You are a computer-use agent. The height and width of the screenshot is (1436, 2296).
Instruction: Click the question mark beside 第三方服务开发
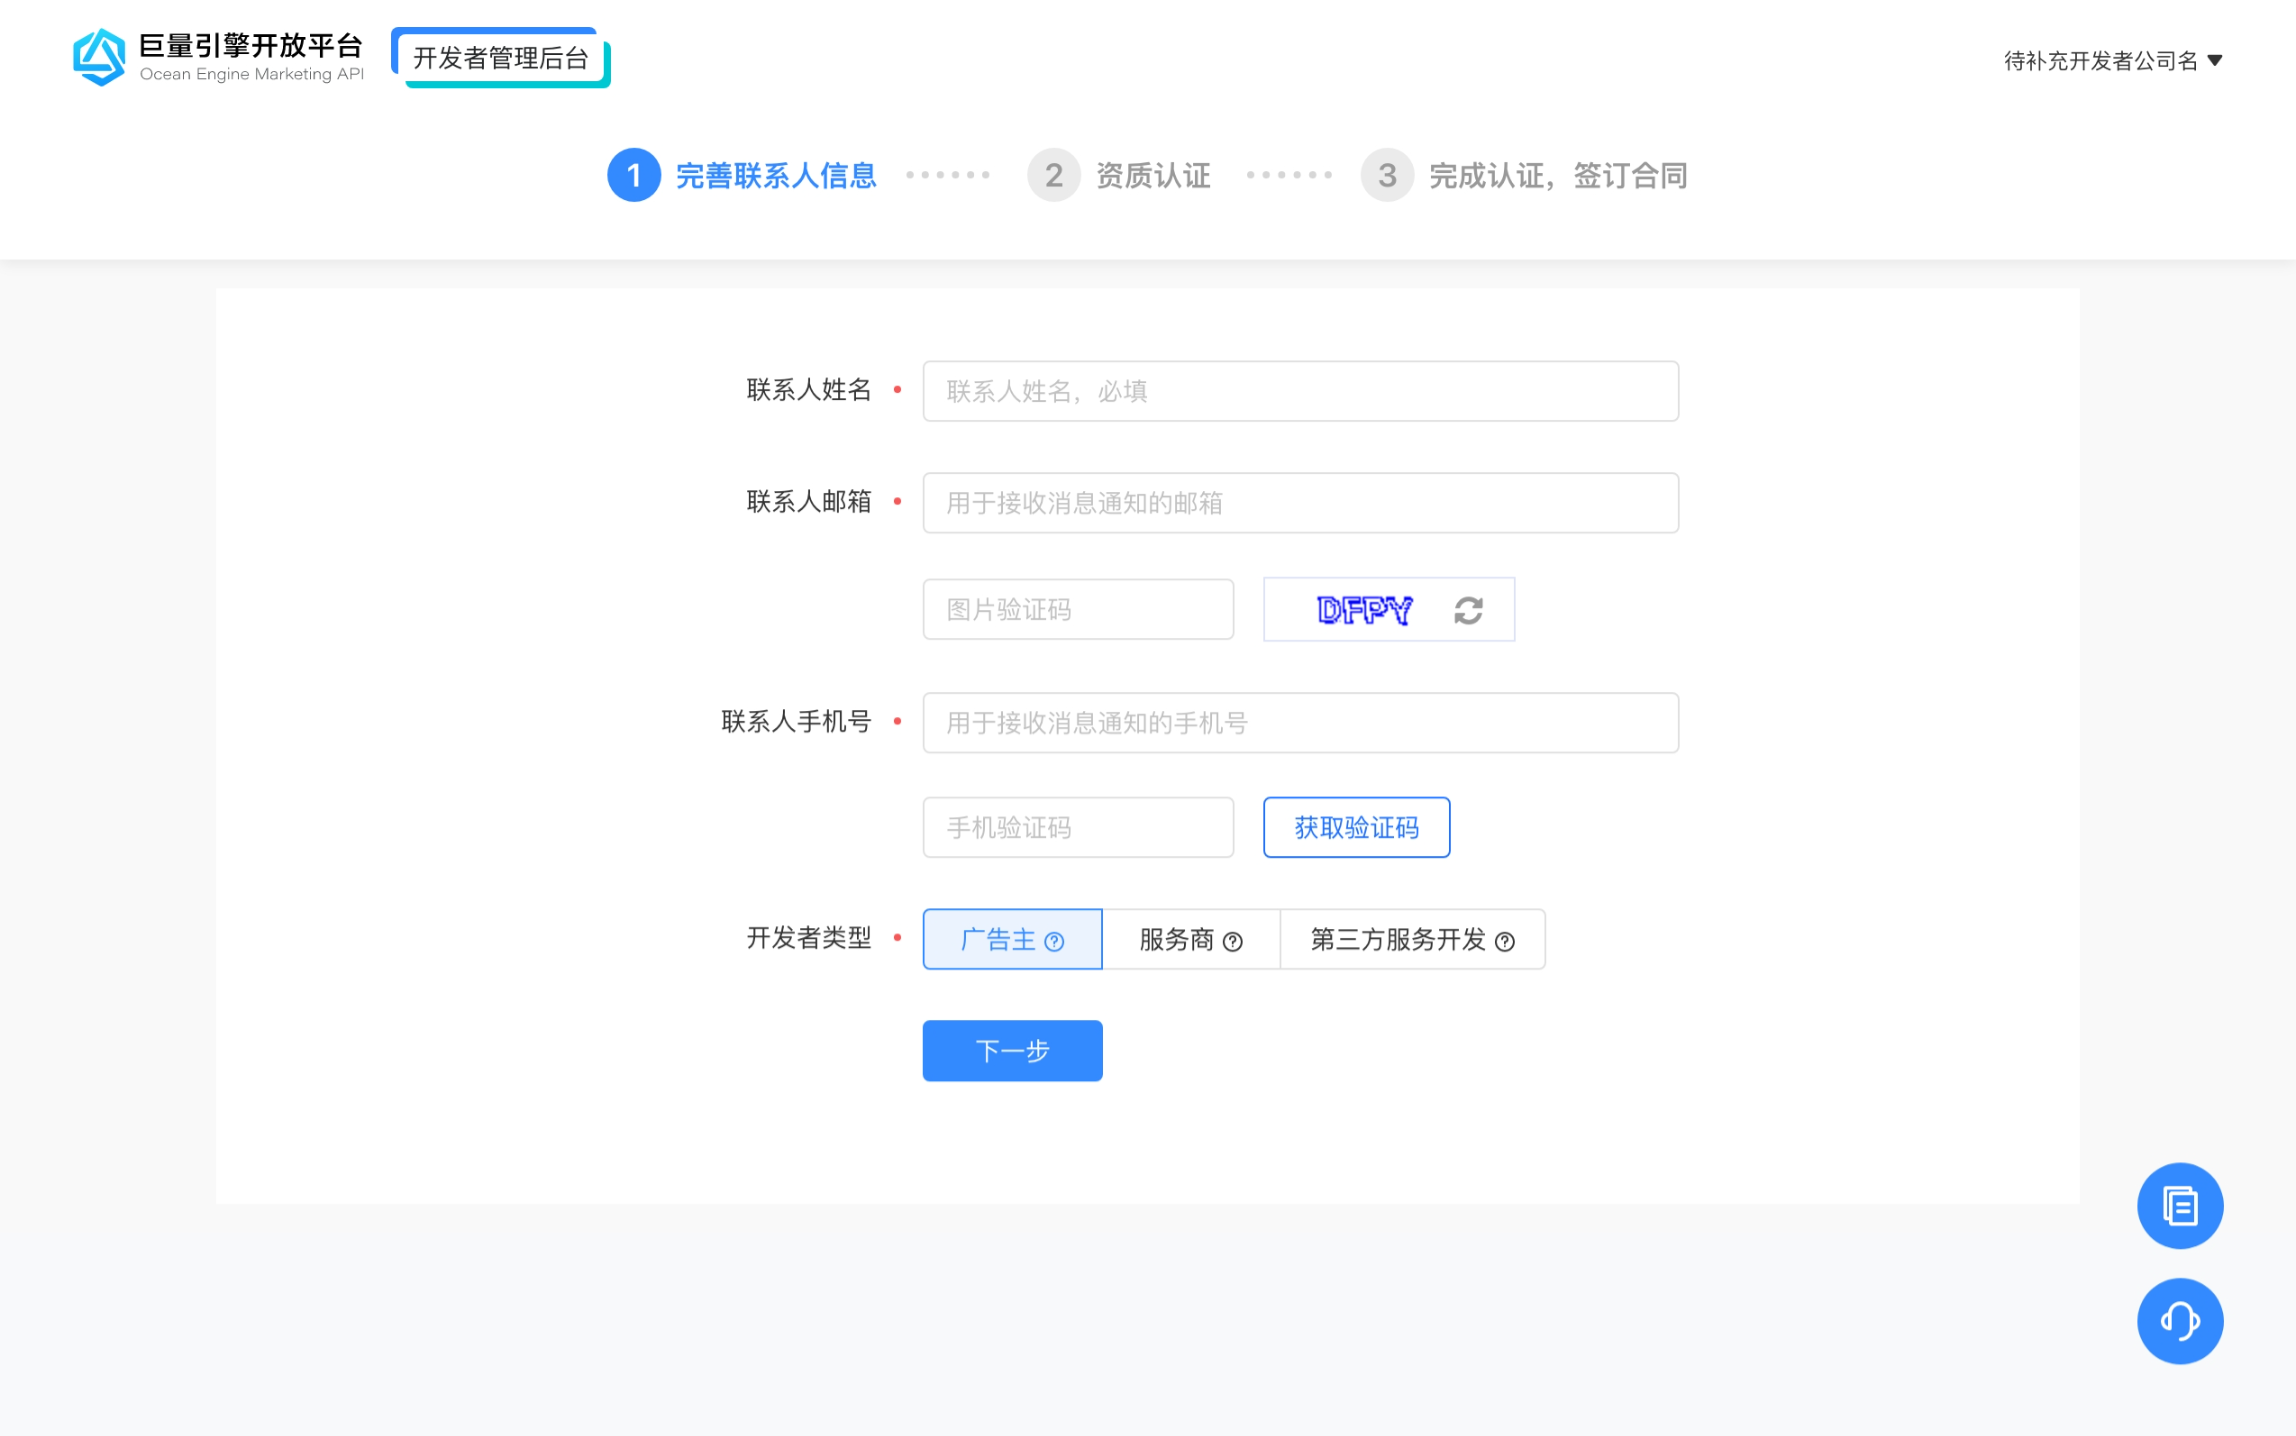click(1505, 940)
